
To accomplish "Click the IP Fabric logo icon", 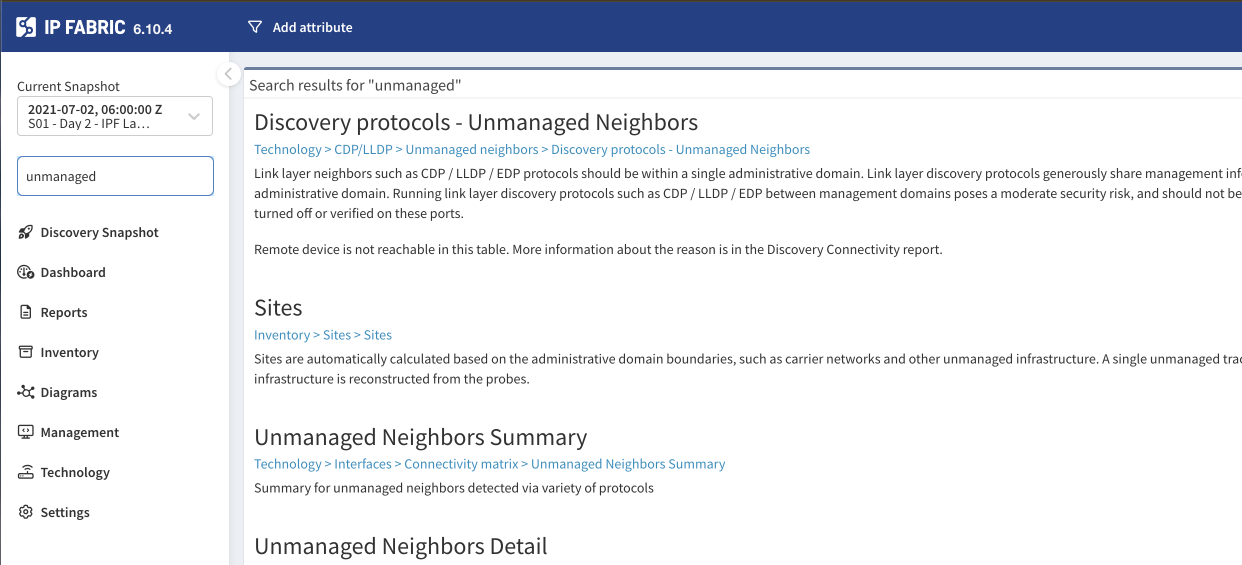I will pos(26,27).
